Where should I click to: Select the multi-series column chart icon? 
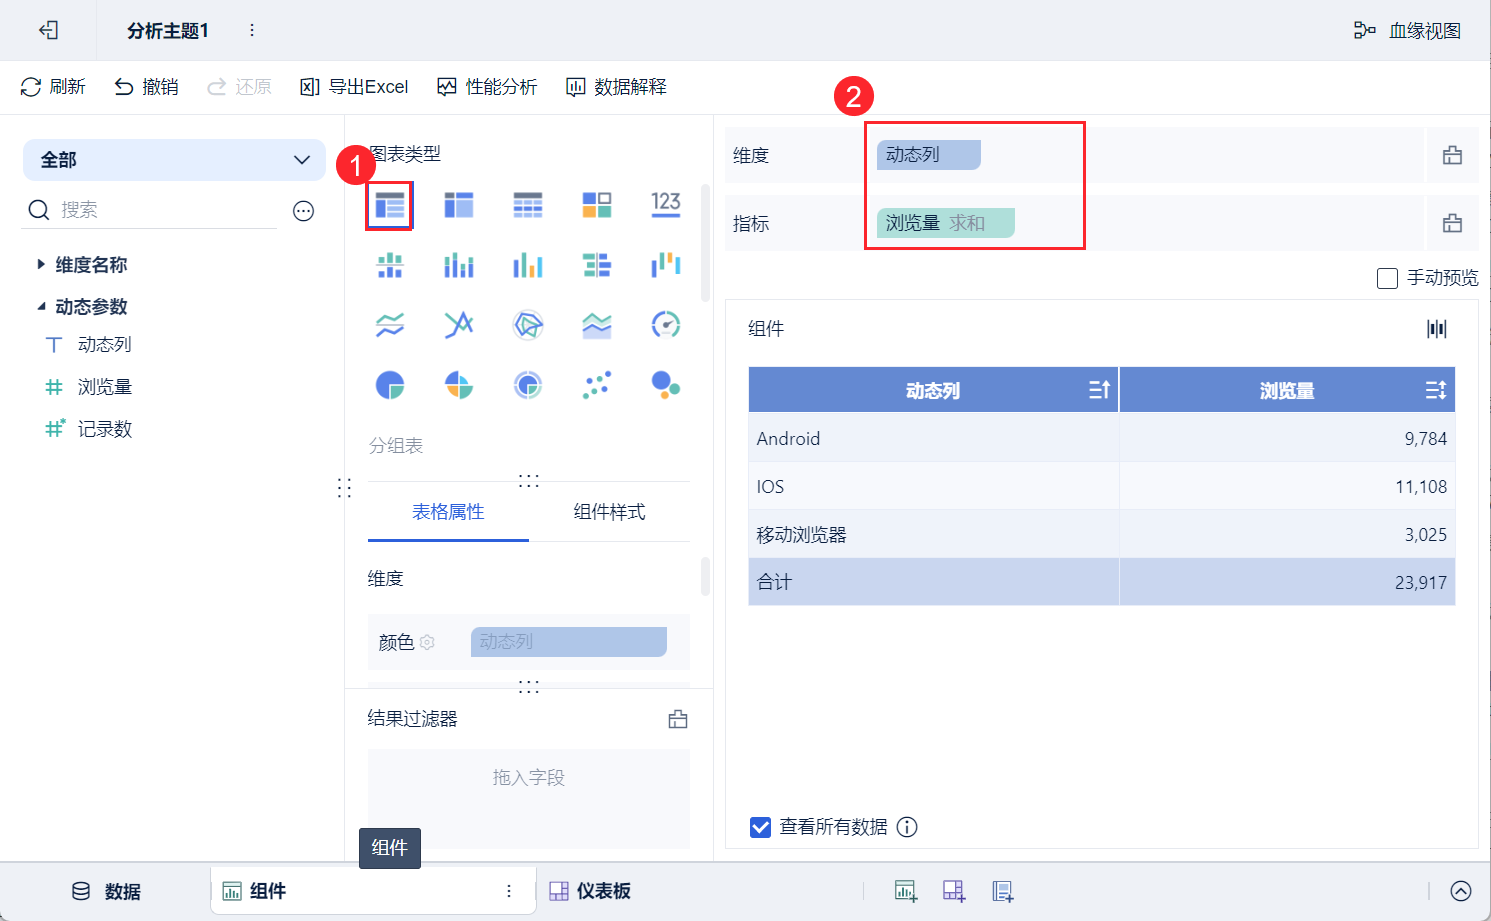[528, 265]
